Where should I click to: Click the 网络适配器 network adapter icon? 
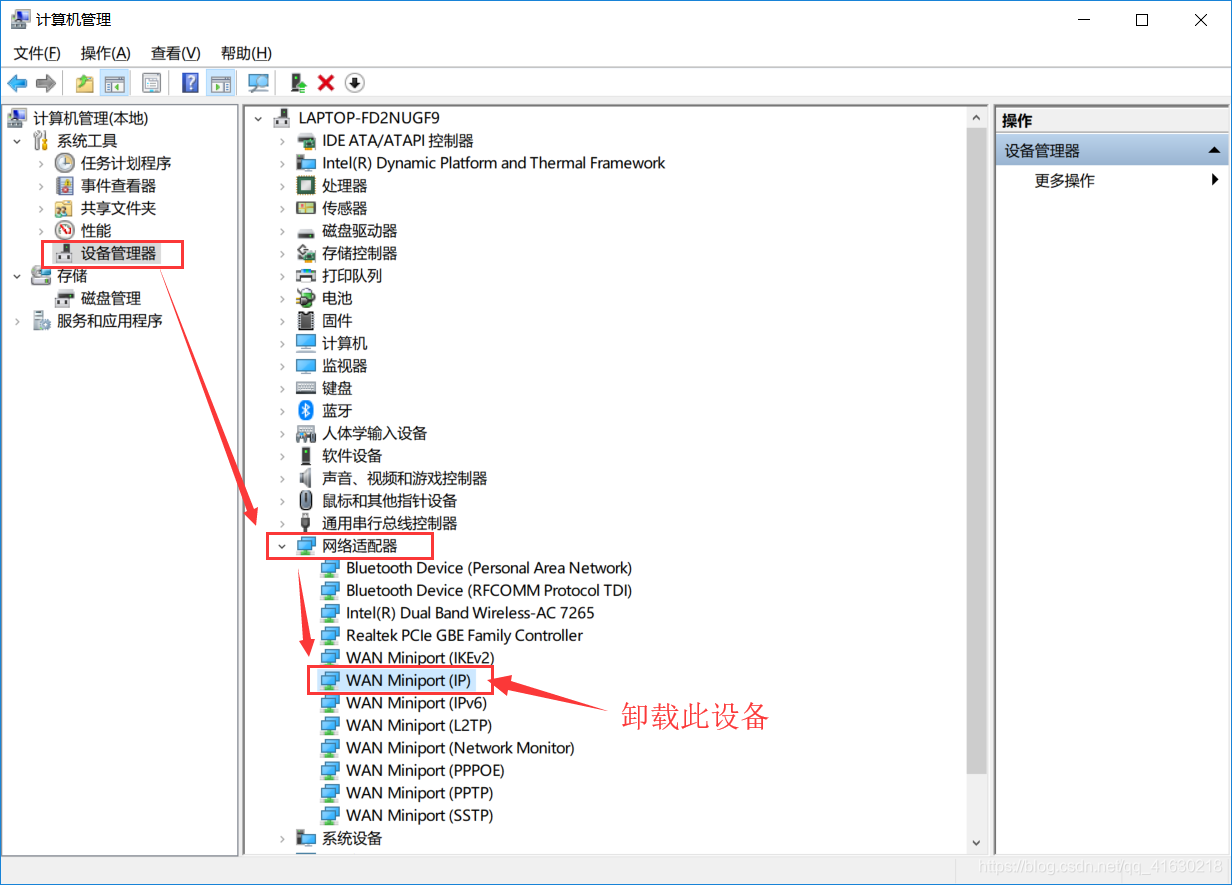coord(306,546)
